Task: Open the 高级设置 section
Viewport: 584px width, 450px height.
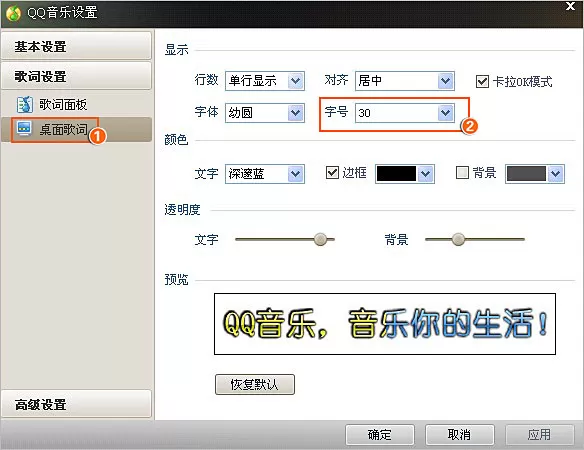Action: pyautogui.click(x=76, y=404)
